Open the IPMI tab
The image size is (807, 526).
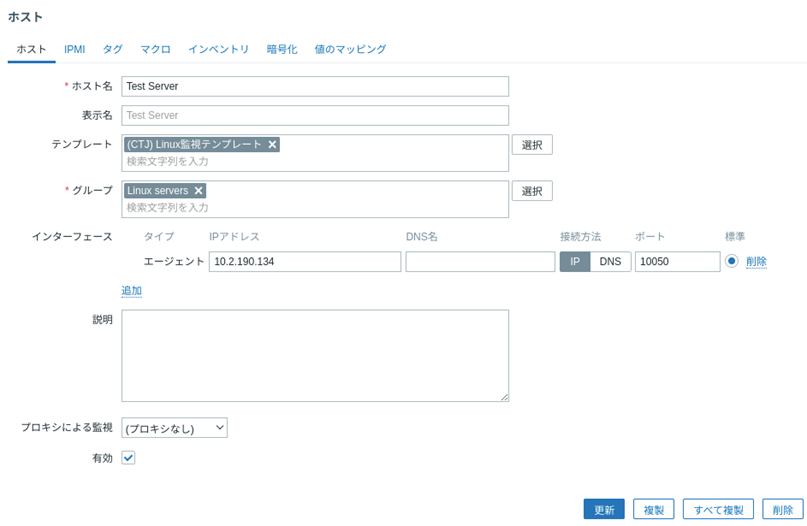pyautogui.click(x=75, y=49)
